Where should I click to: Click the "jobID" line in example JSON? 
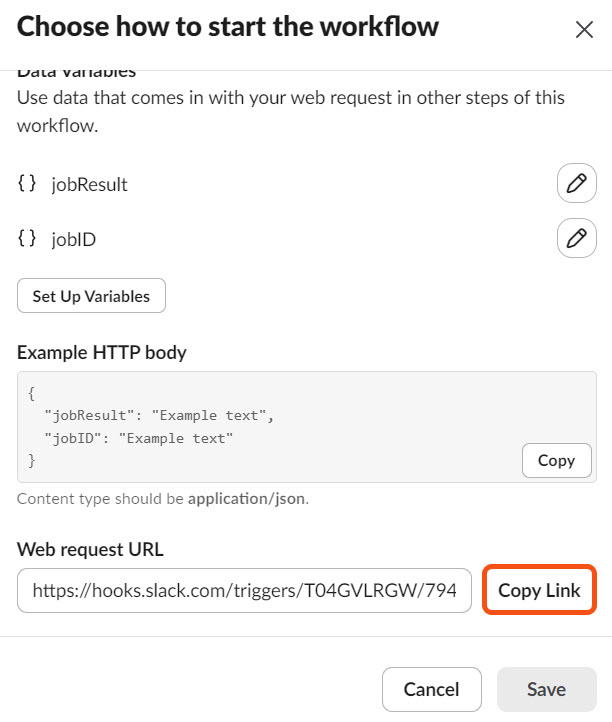(139, 438)
